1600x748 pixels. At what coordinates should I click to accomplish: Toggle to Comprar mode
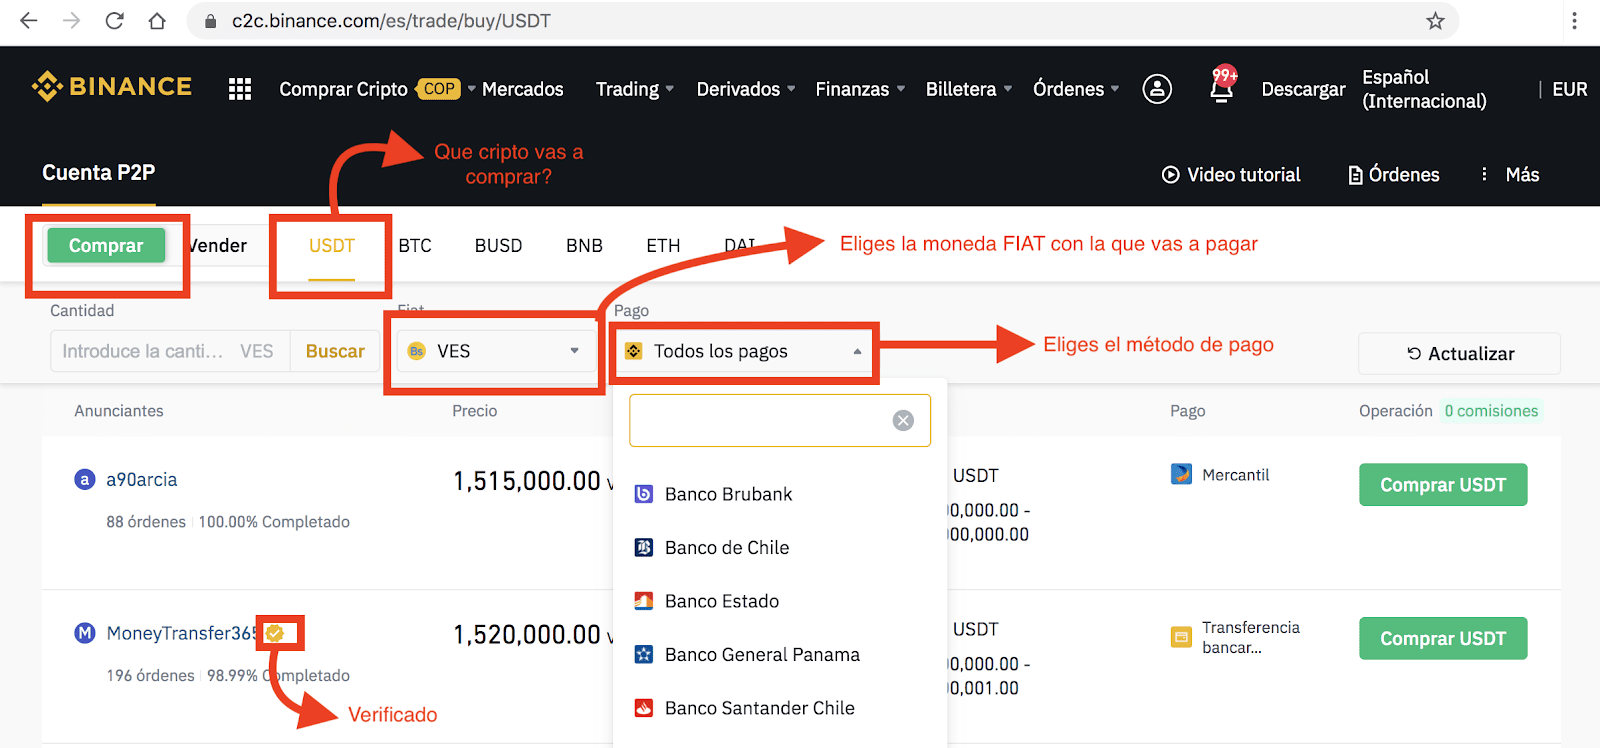click(x=106, y=245)
